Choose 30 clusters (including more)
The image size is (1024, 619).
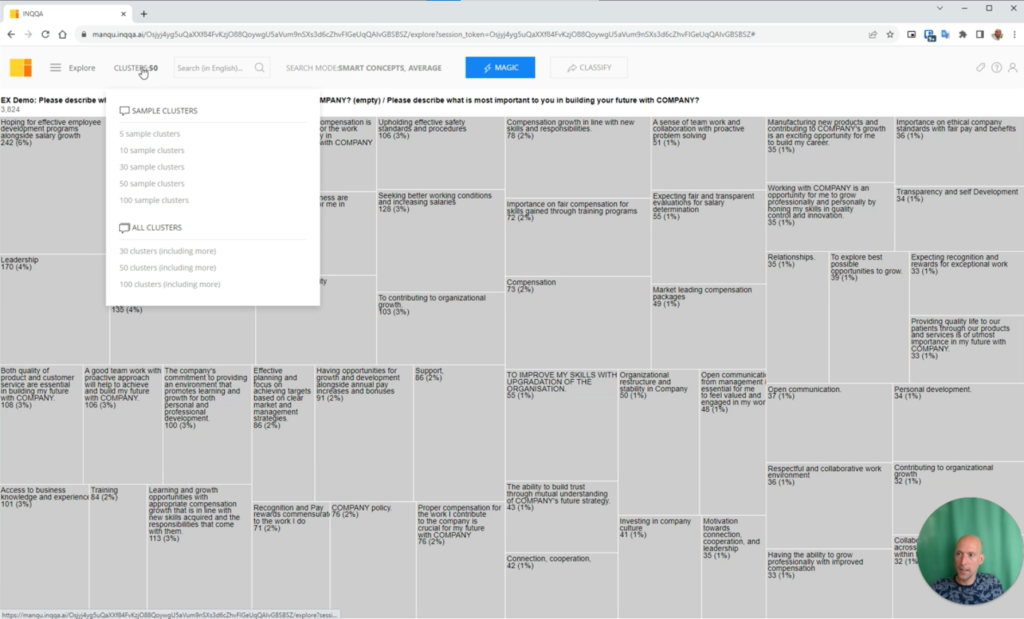(167, 251)
